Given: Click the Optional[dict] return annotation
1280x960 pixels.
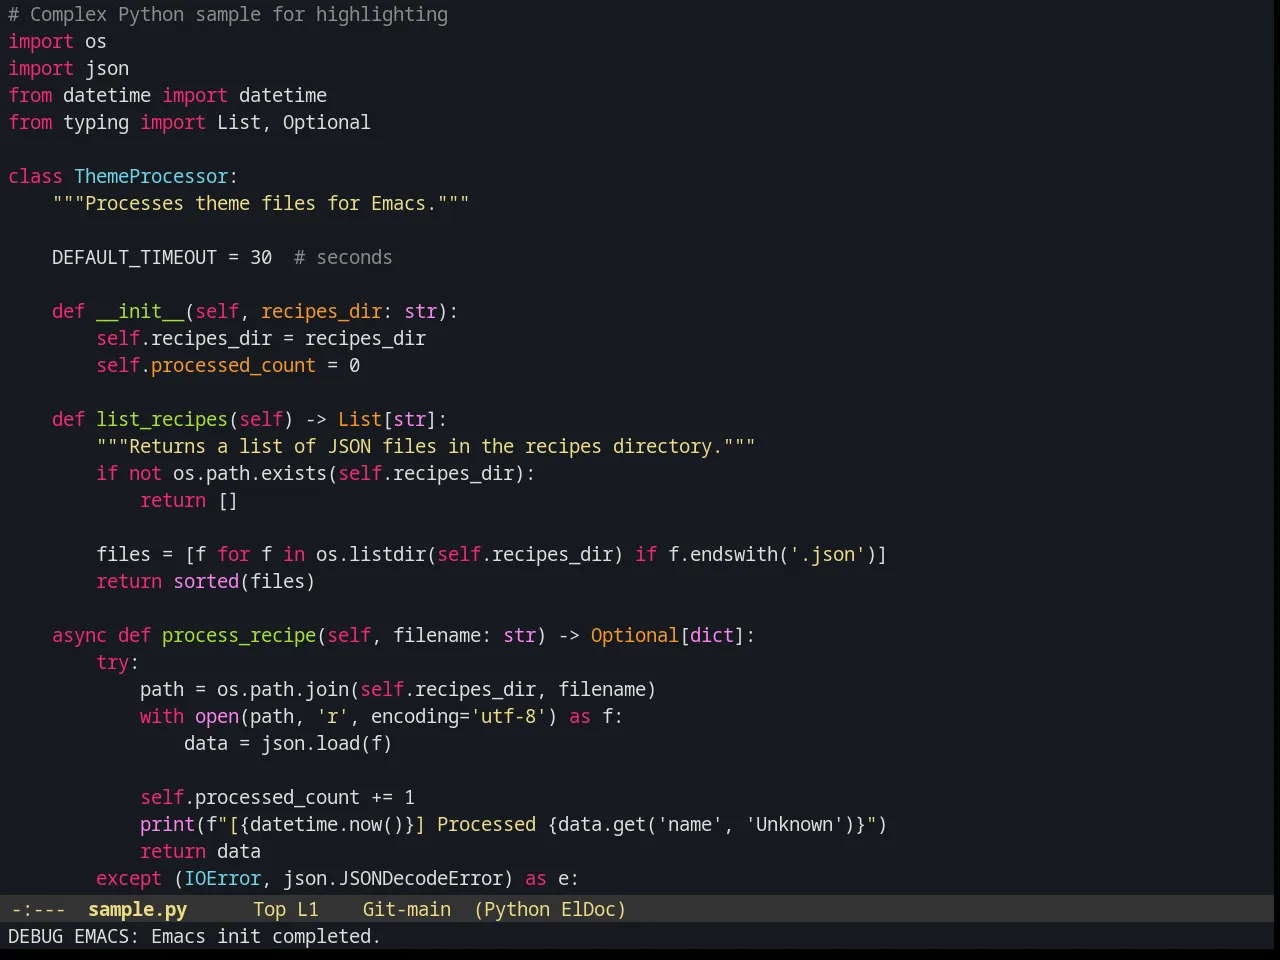Looking at the screenshot, I should [x=667, y=635].
